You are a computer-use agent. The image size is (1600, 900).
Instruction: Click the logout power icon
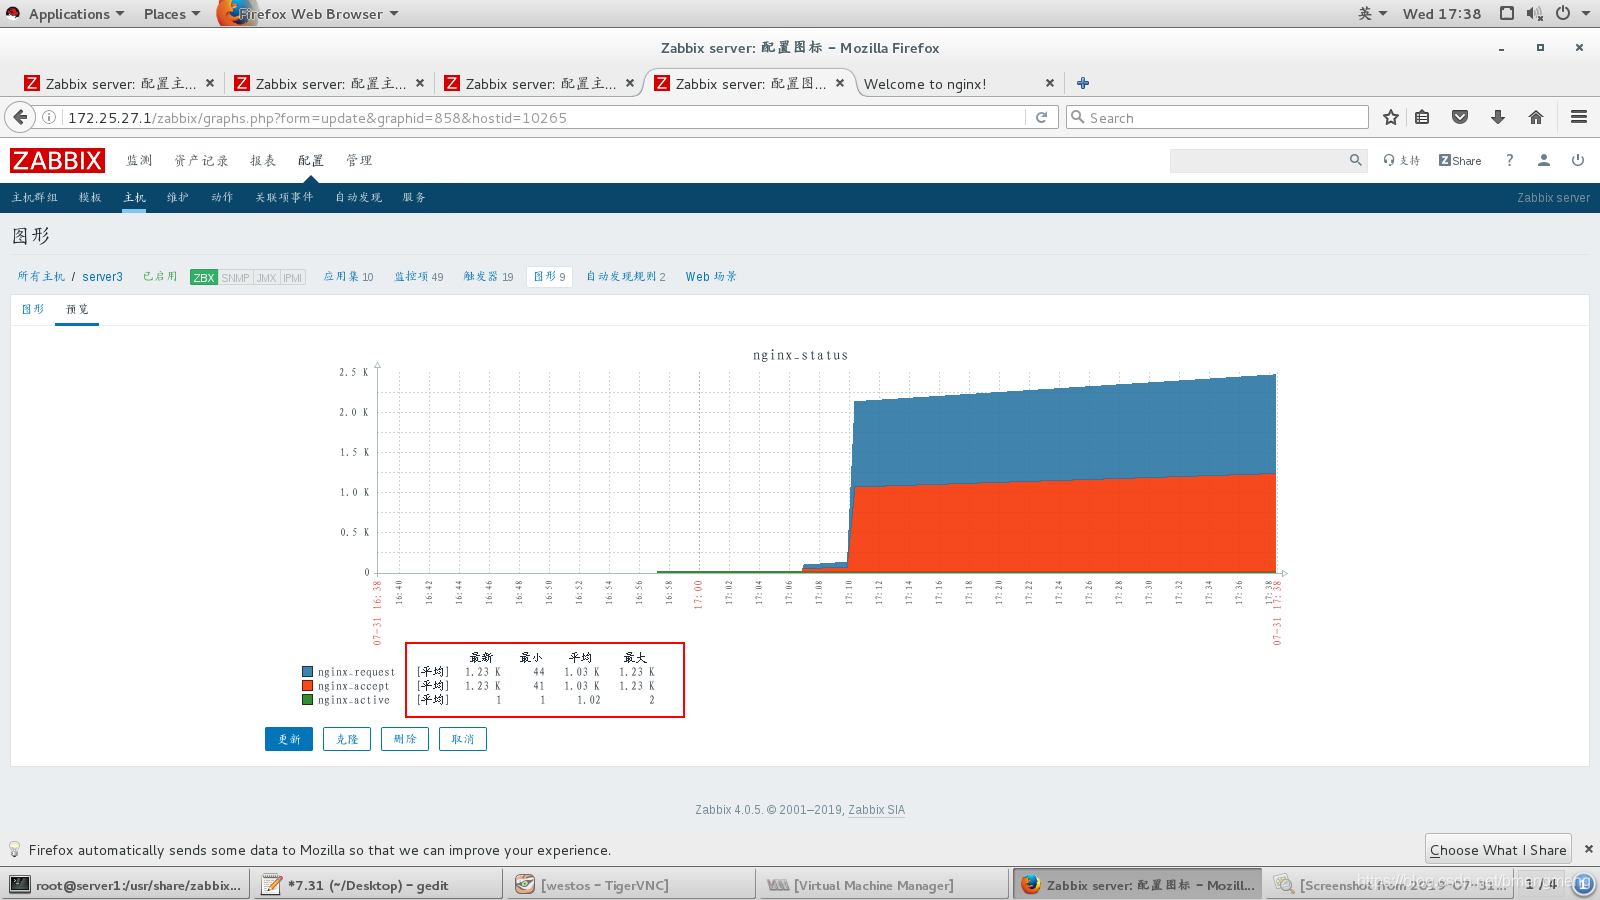click(1578, 160)
